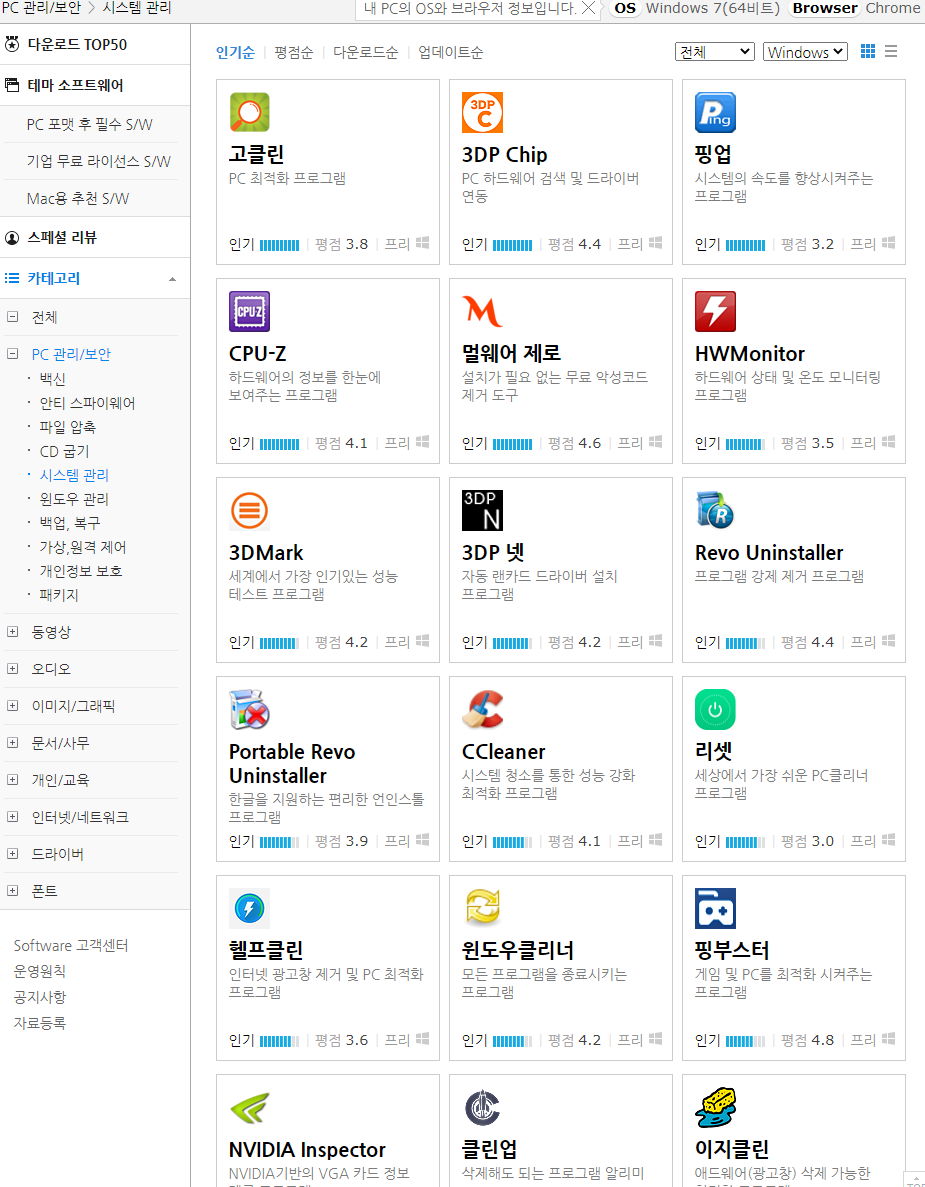Click the PC 관리/보안 breadcrumb
This screenshot has height=1187, width=925.
(x=41, y=8)
